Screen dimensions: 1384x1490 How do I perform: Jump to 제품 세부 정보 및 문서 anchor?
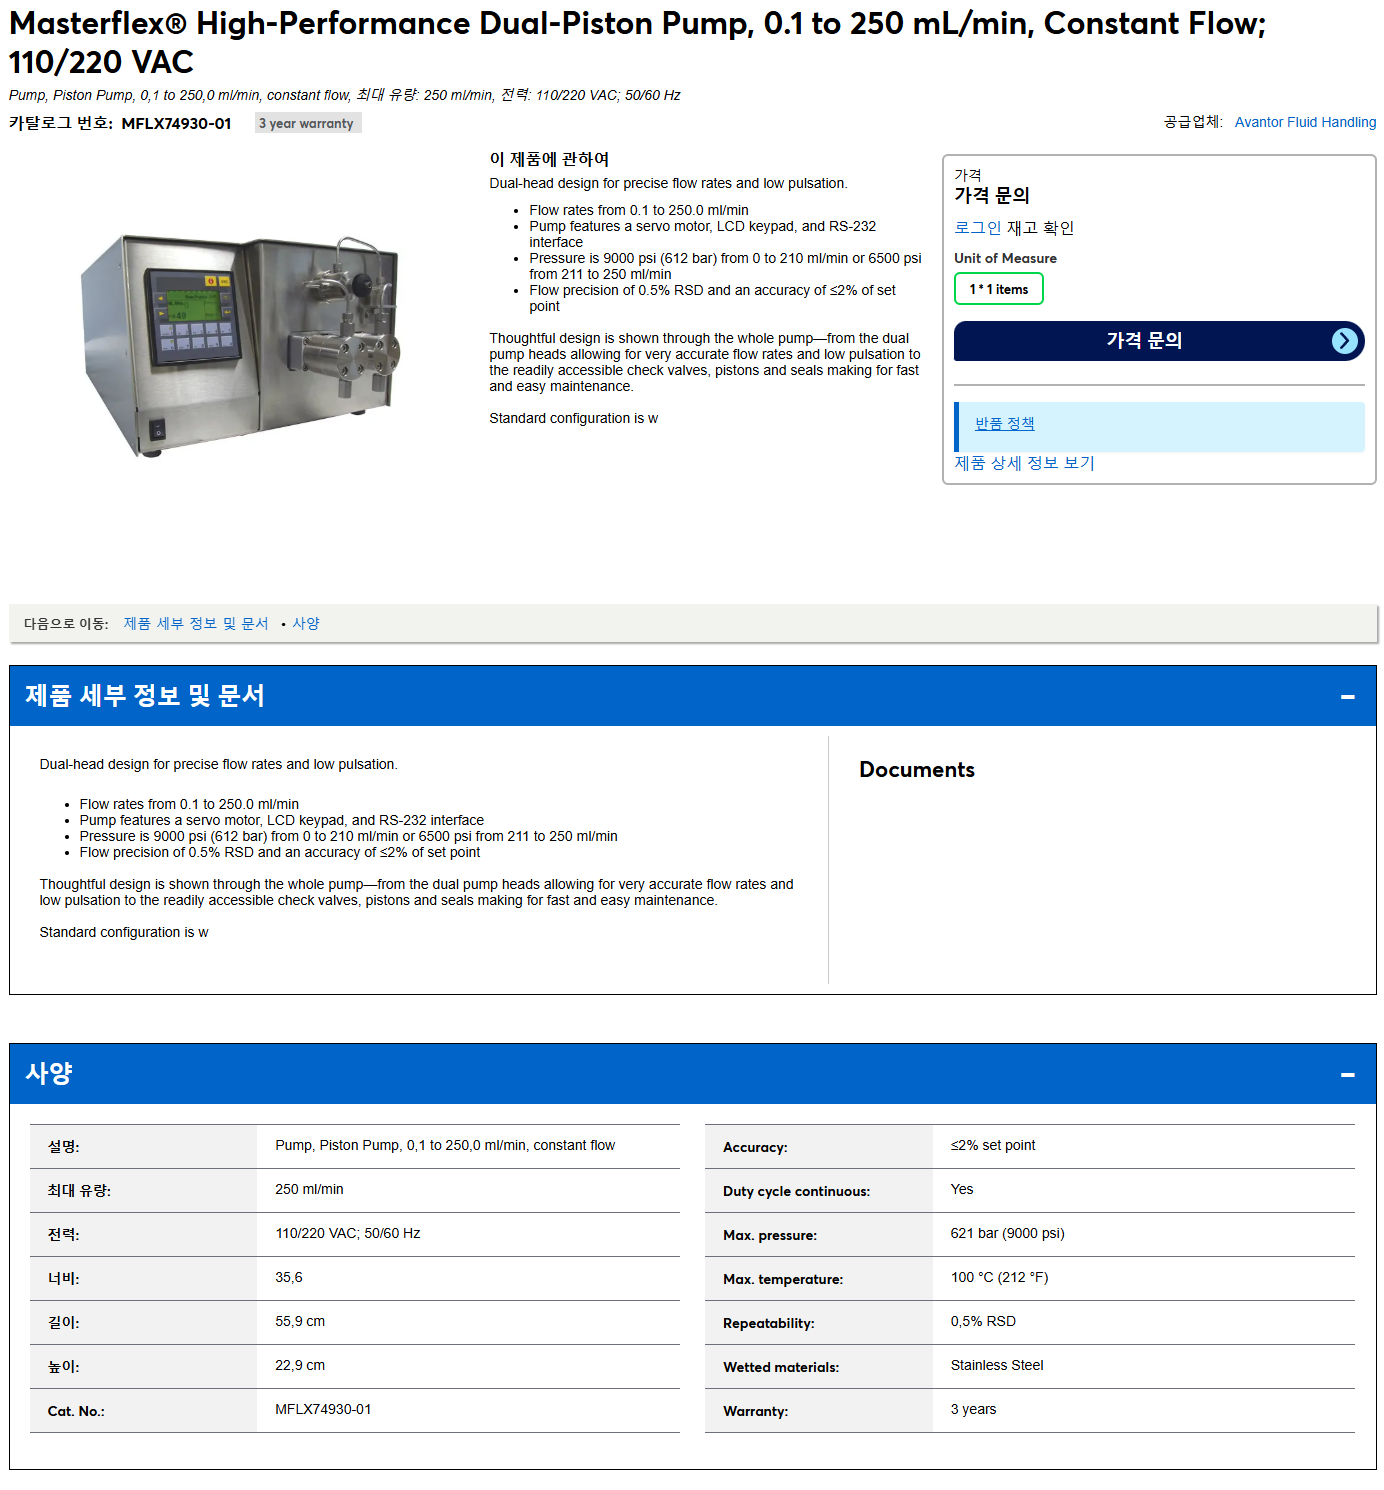pyautogui.click(x=196, y=623)
